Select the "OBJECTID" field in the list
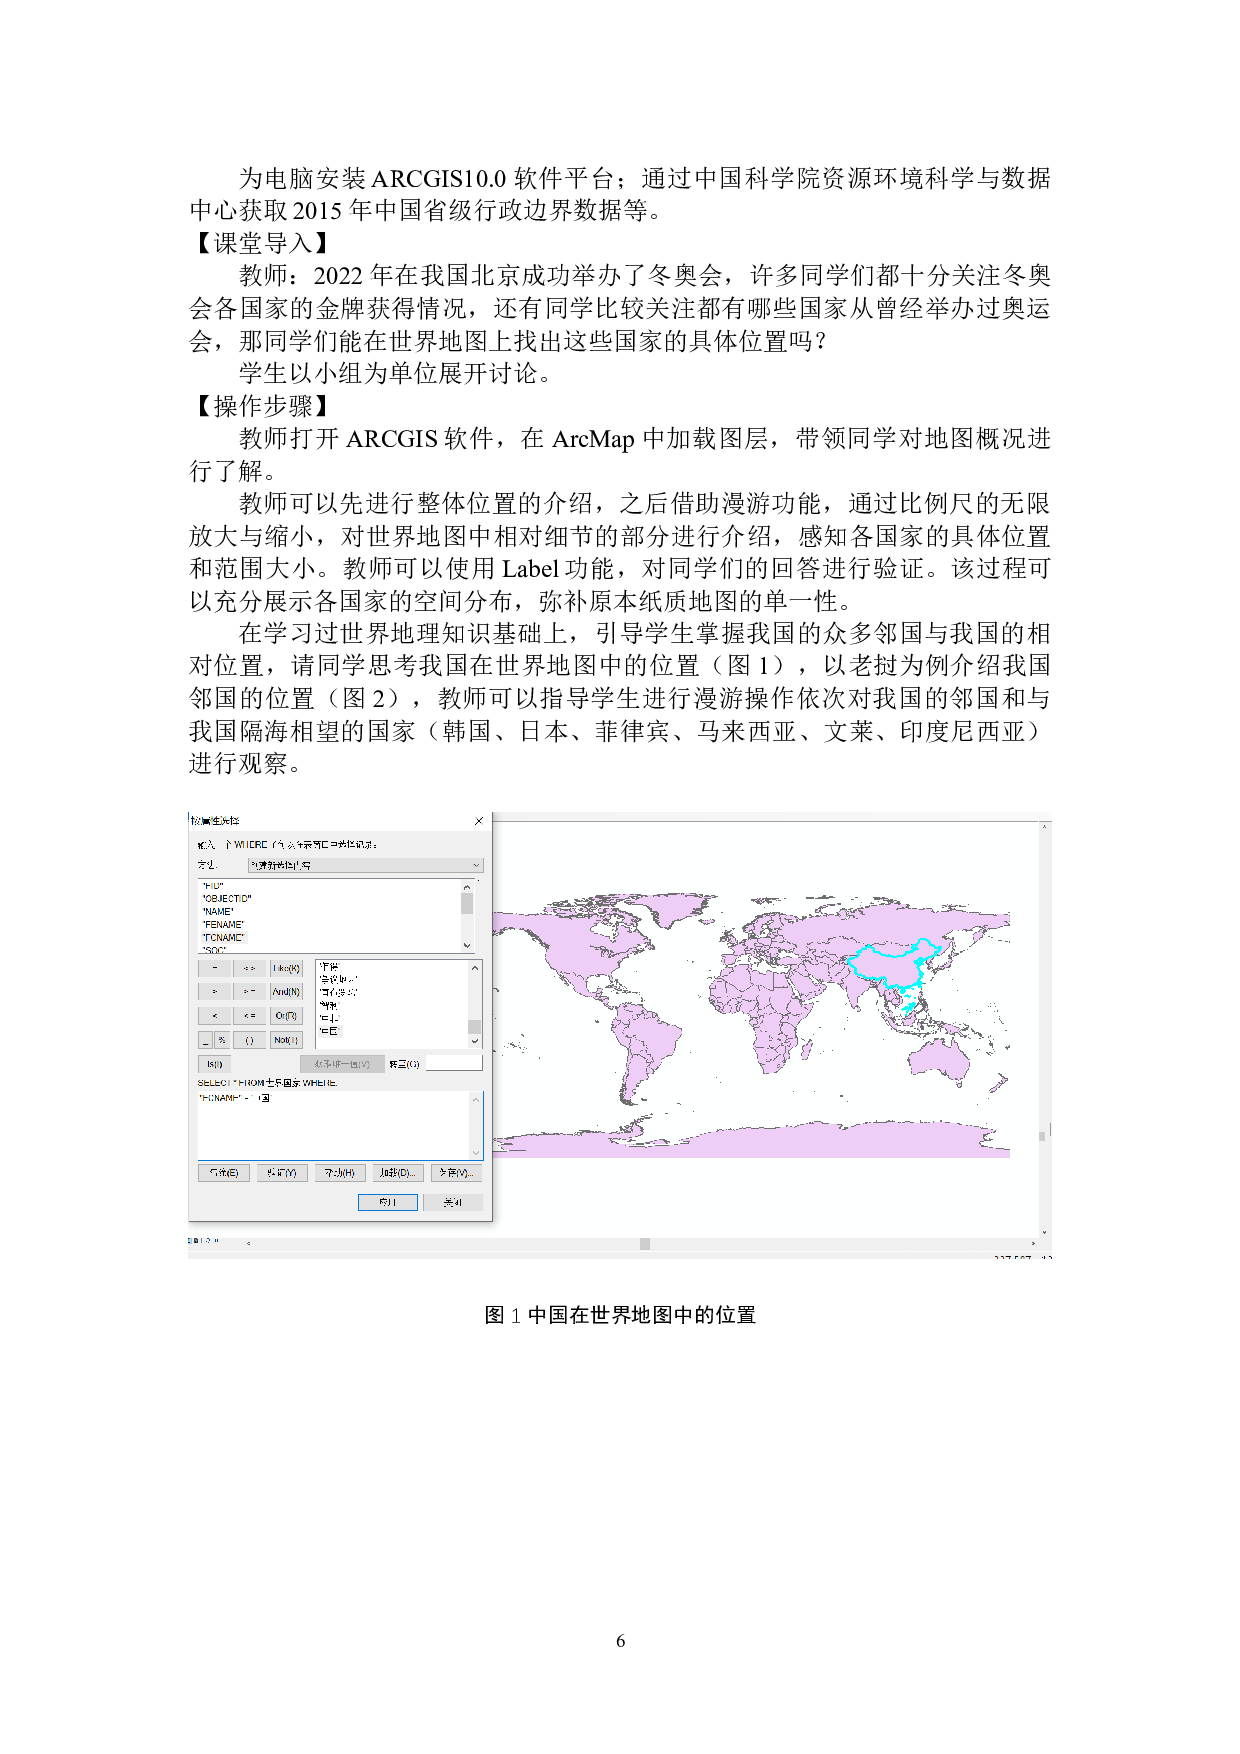Screen dimensions: 1240x1754 (227, 899)
